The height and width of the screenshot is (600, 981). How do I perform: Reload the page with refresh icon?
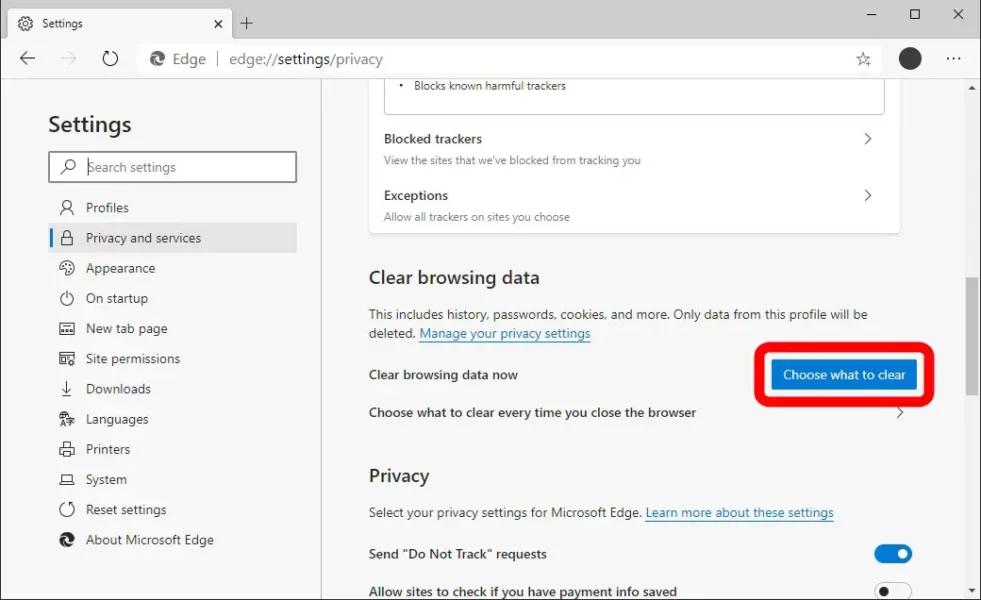click(110, 59)
